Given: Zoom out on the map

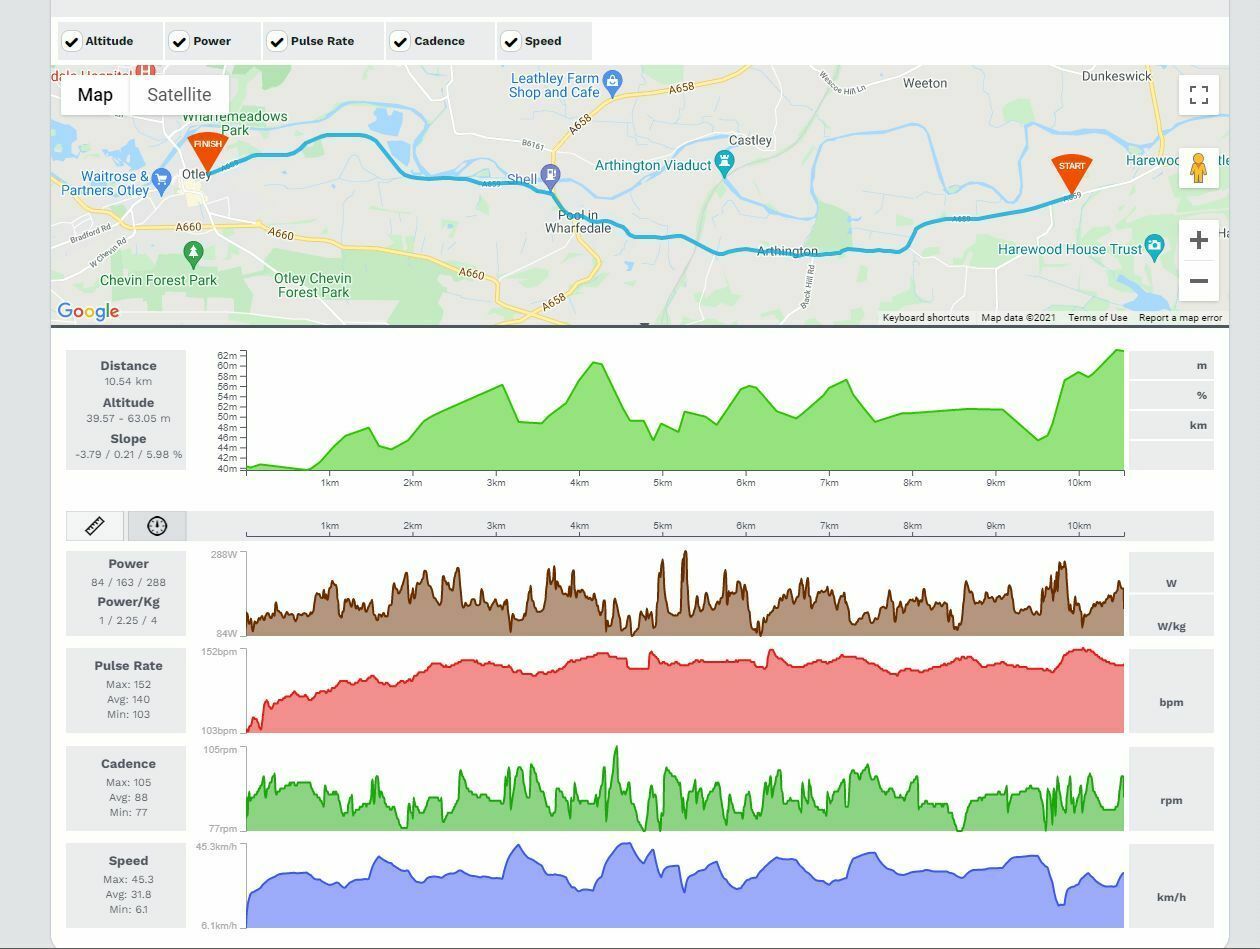Looking at the screenshot, I should 1199,281.
